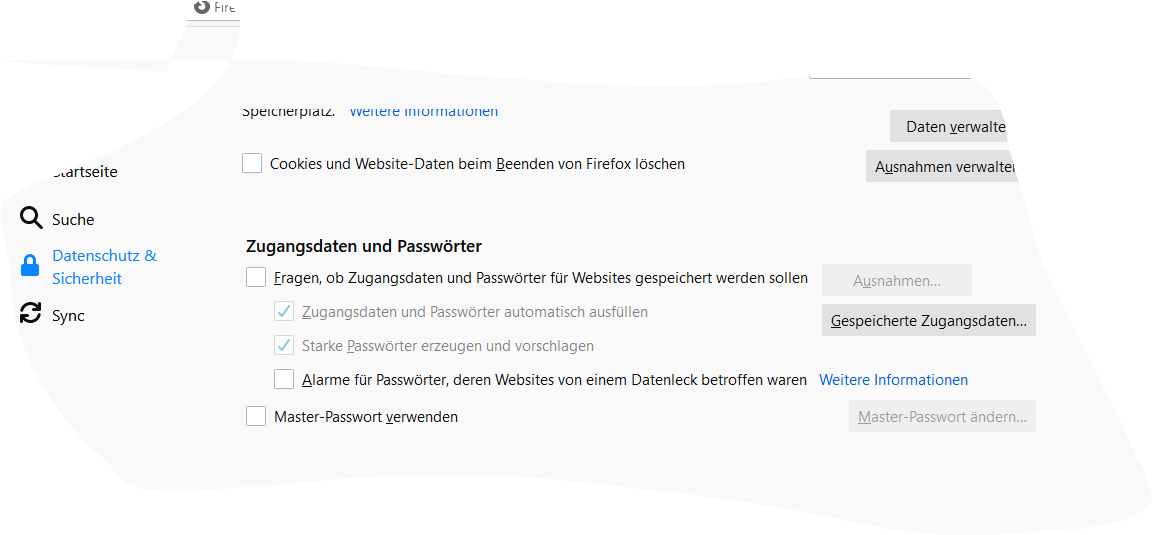Click the Firefox logo in the tab
The height and width of the screenshot is (535, 1152).
click(202, 7)
